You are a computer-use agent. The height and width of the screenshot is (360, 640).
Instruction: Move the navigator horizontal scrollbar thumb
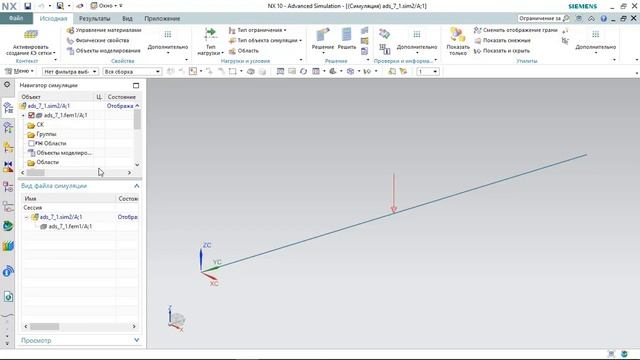pyautogui.click(x=36, y=173)
